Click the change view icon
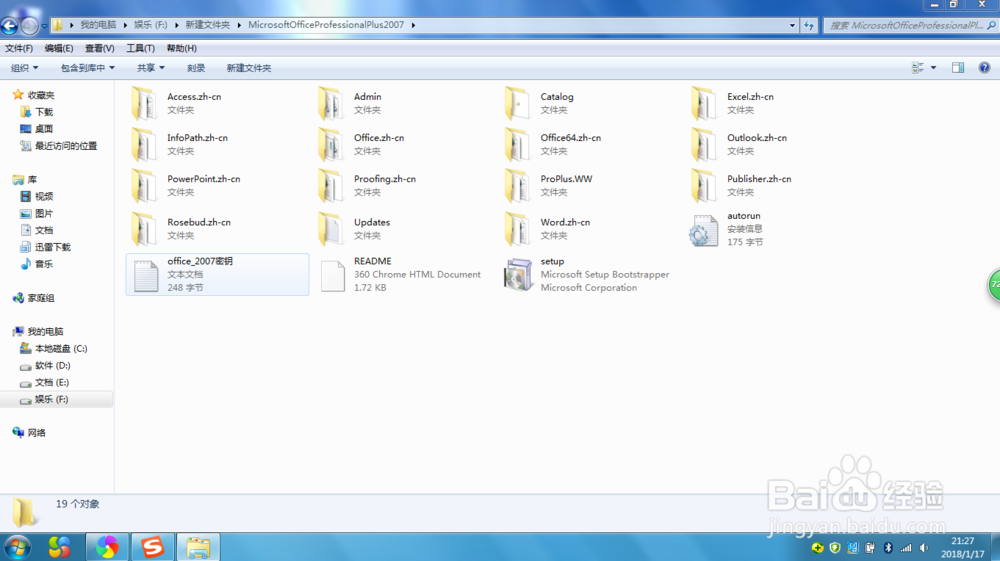The width and height of the screenshot is (1000, 561). point(918,68)
